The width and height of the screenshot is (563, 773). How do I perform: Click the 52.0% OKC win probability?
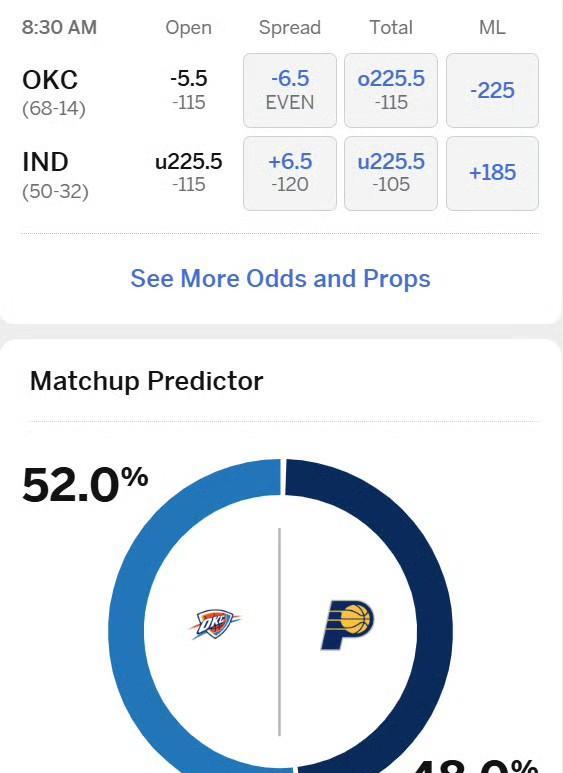tap(85, 485)
